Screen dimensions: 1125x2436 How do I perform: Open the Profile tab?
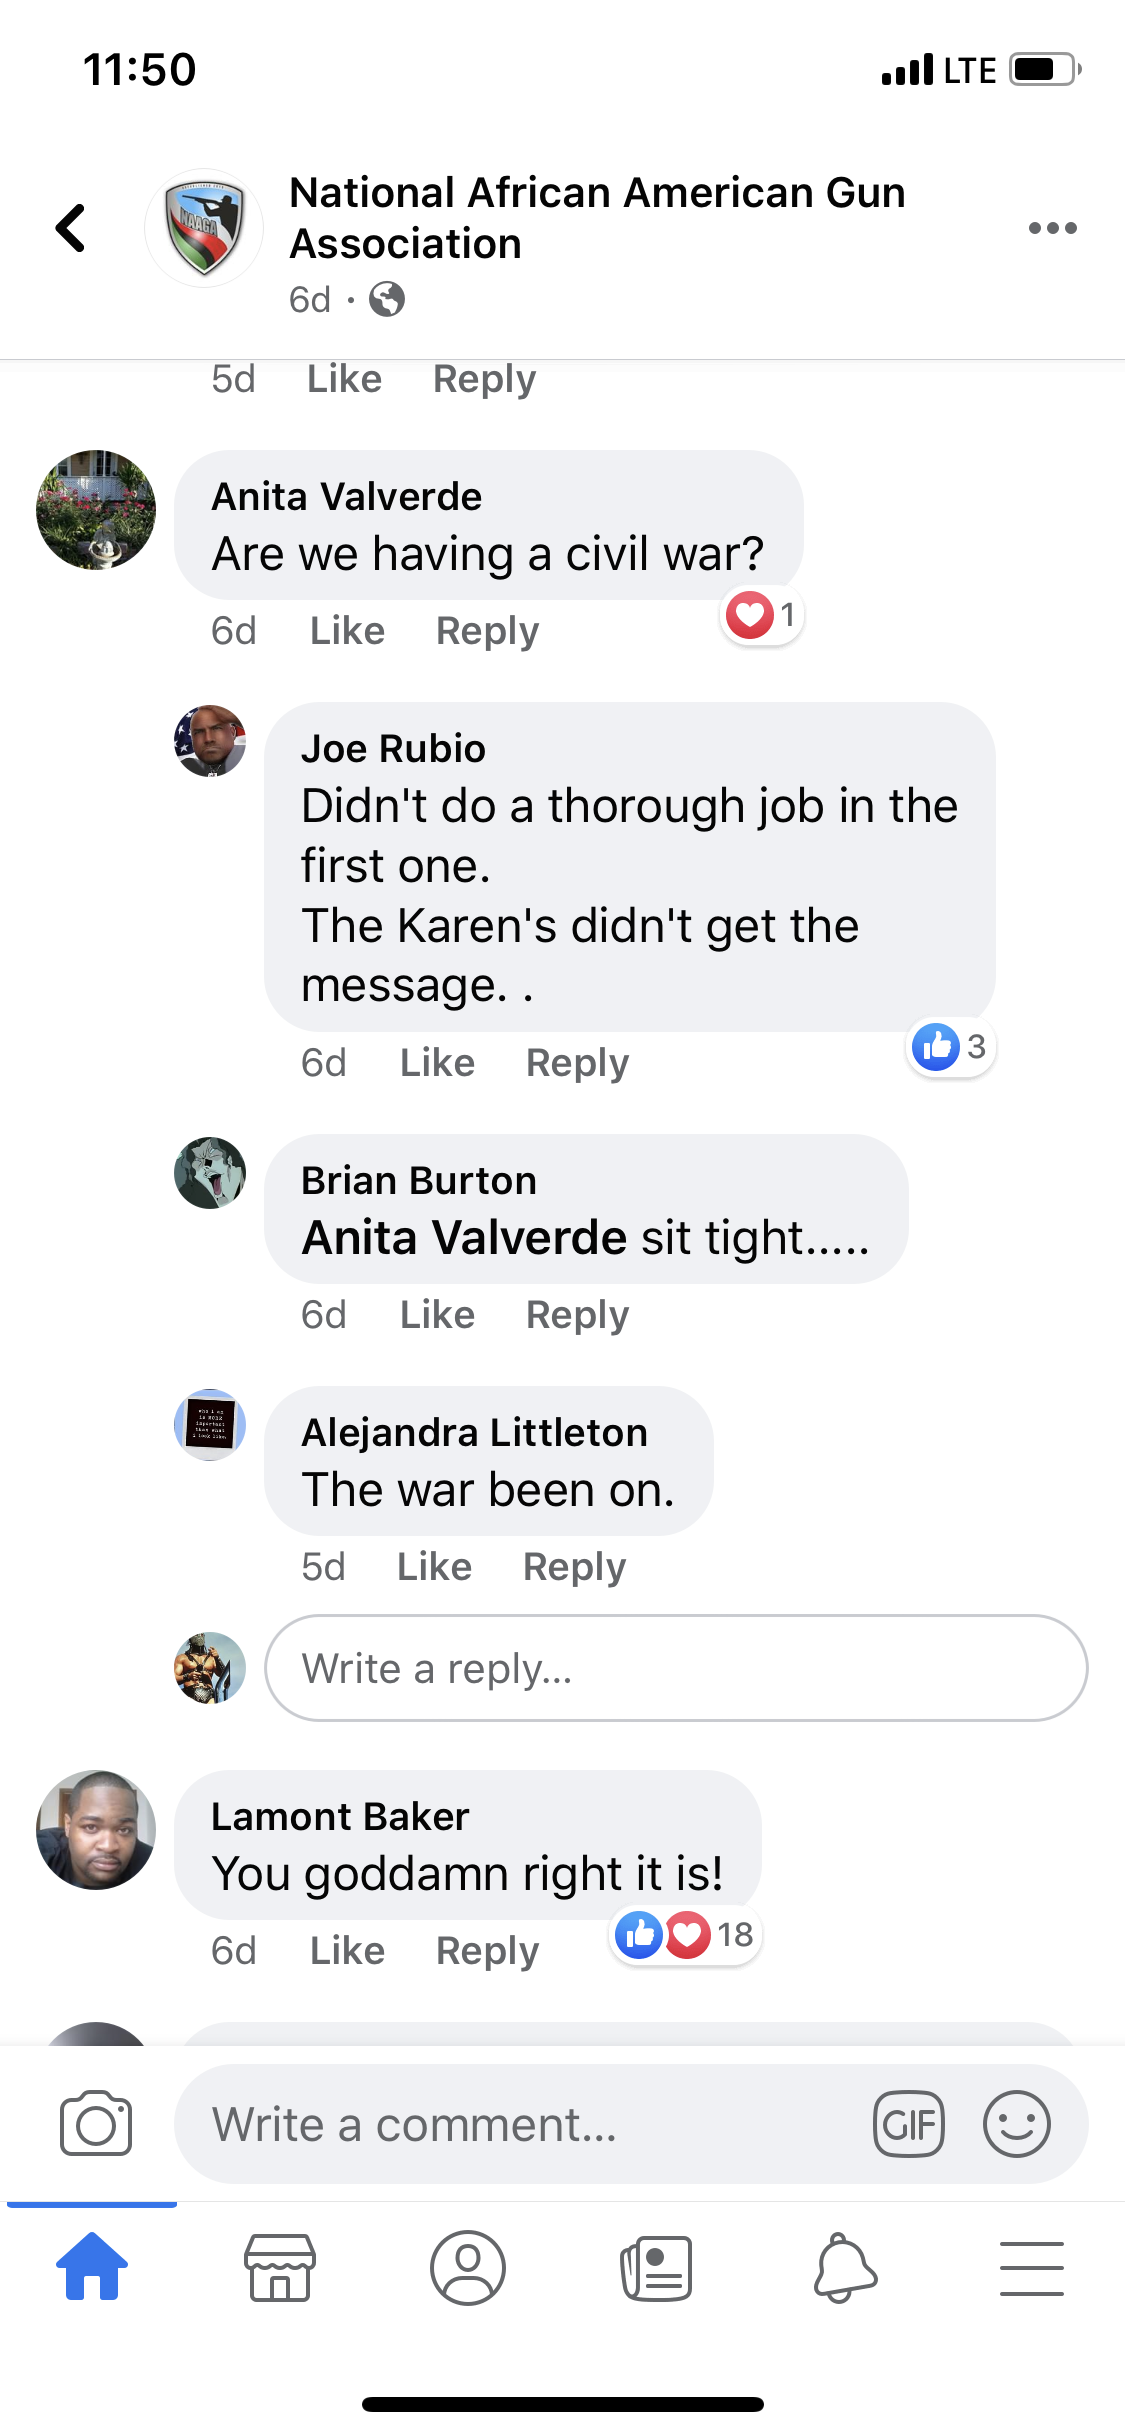pos(468,2268)
